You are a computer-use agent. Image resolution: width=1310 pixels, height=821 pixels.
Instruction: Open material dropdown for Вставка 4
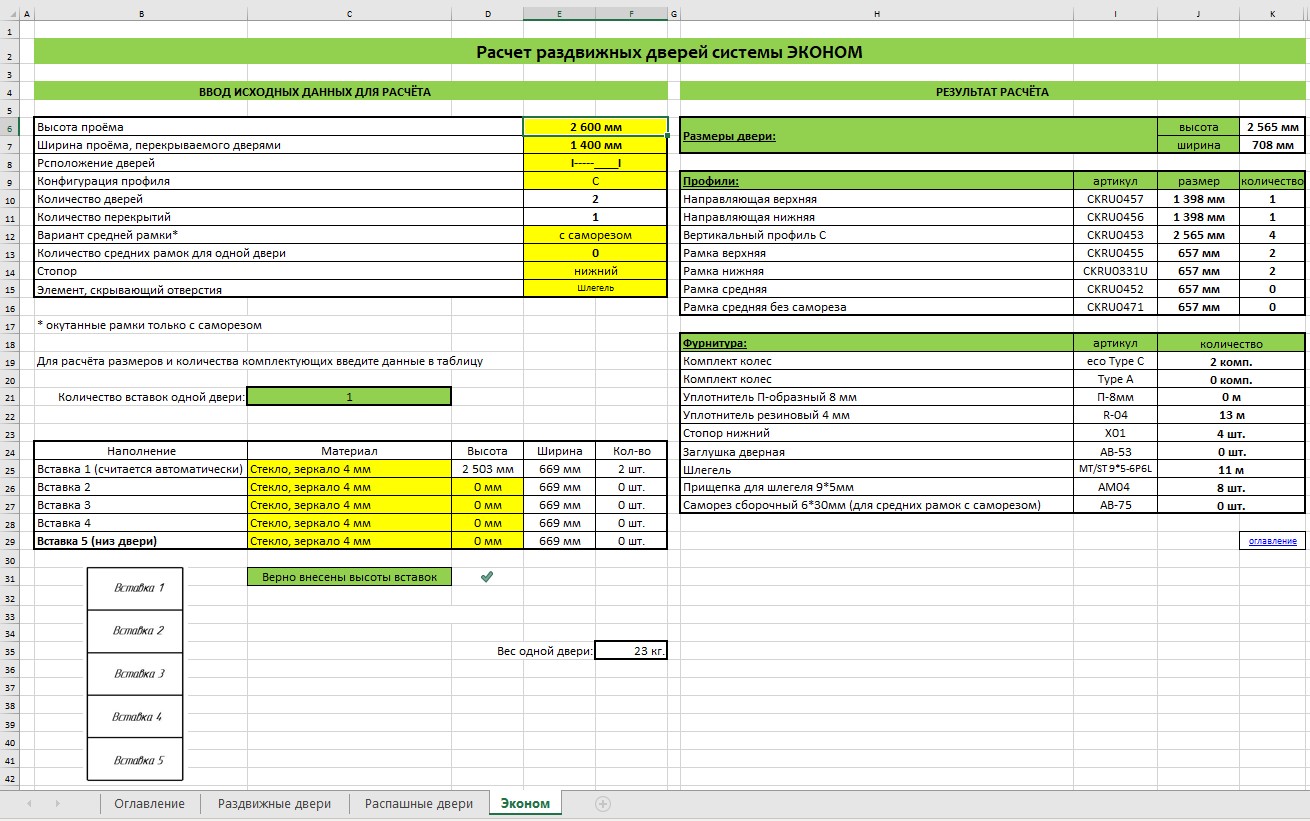click(349, 523)
